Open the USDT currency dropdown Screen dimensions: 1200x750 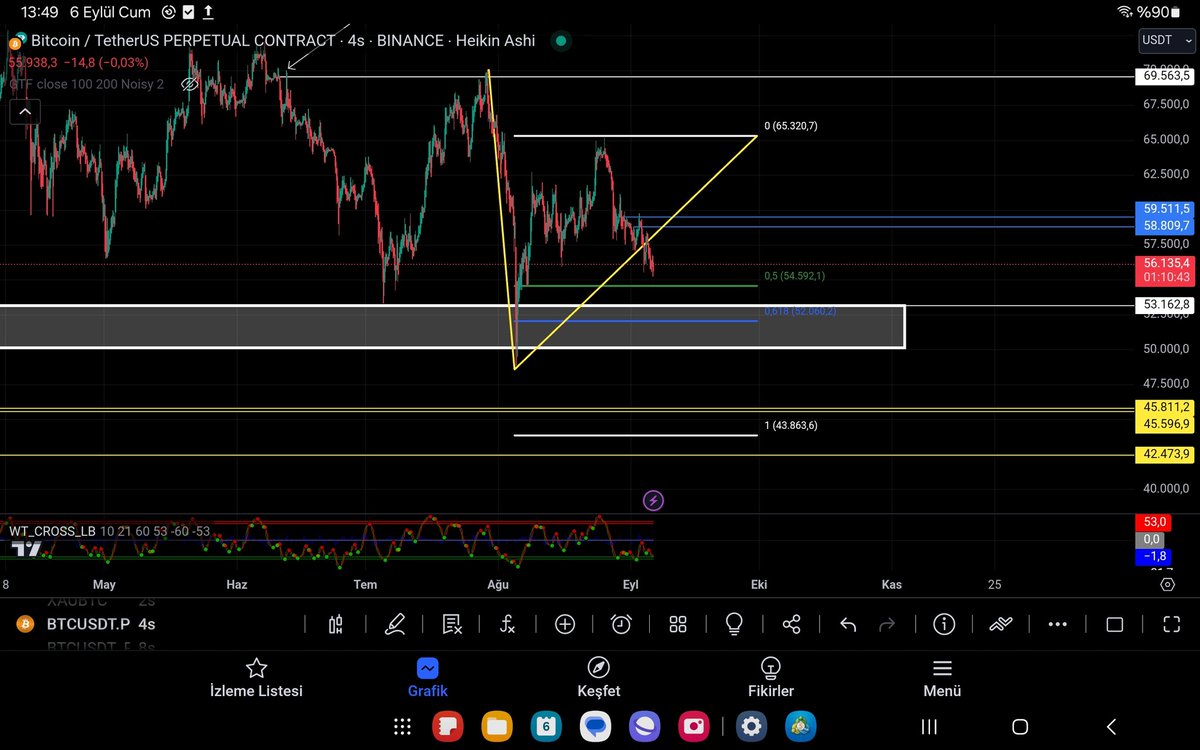pos(1165,41)
